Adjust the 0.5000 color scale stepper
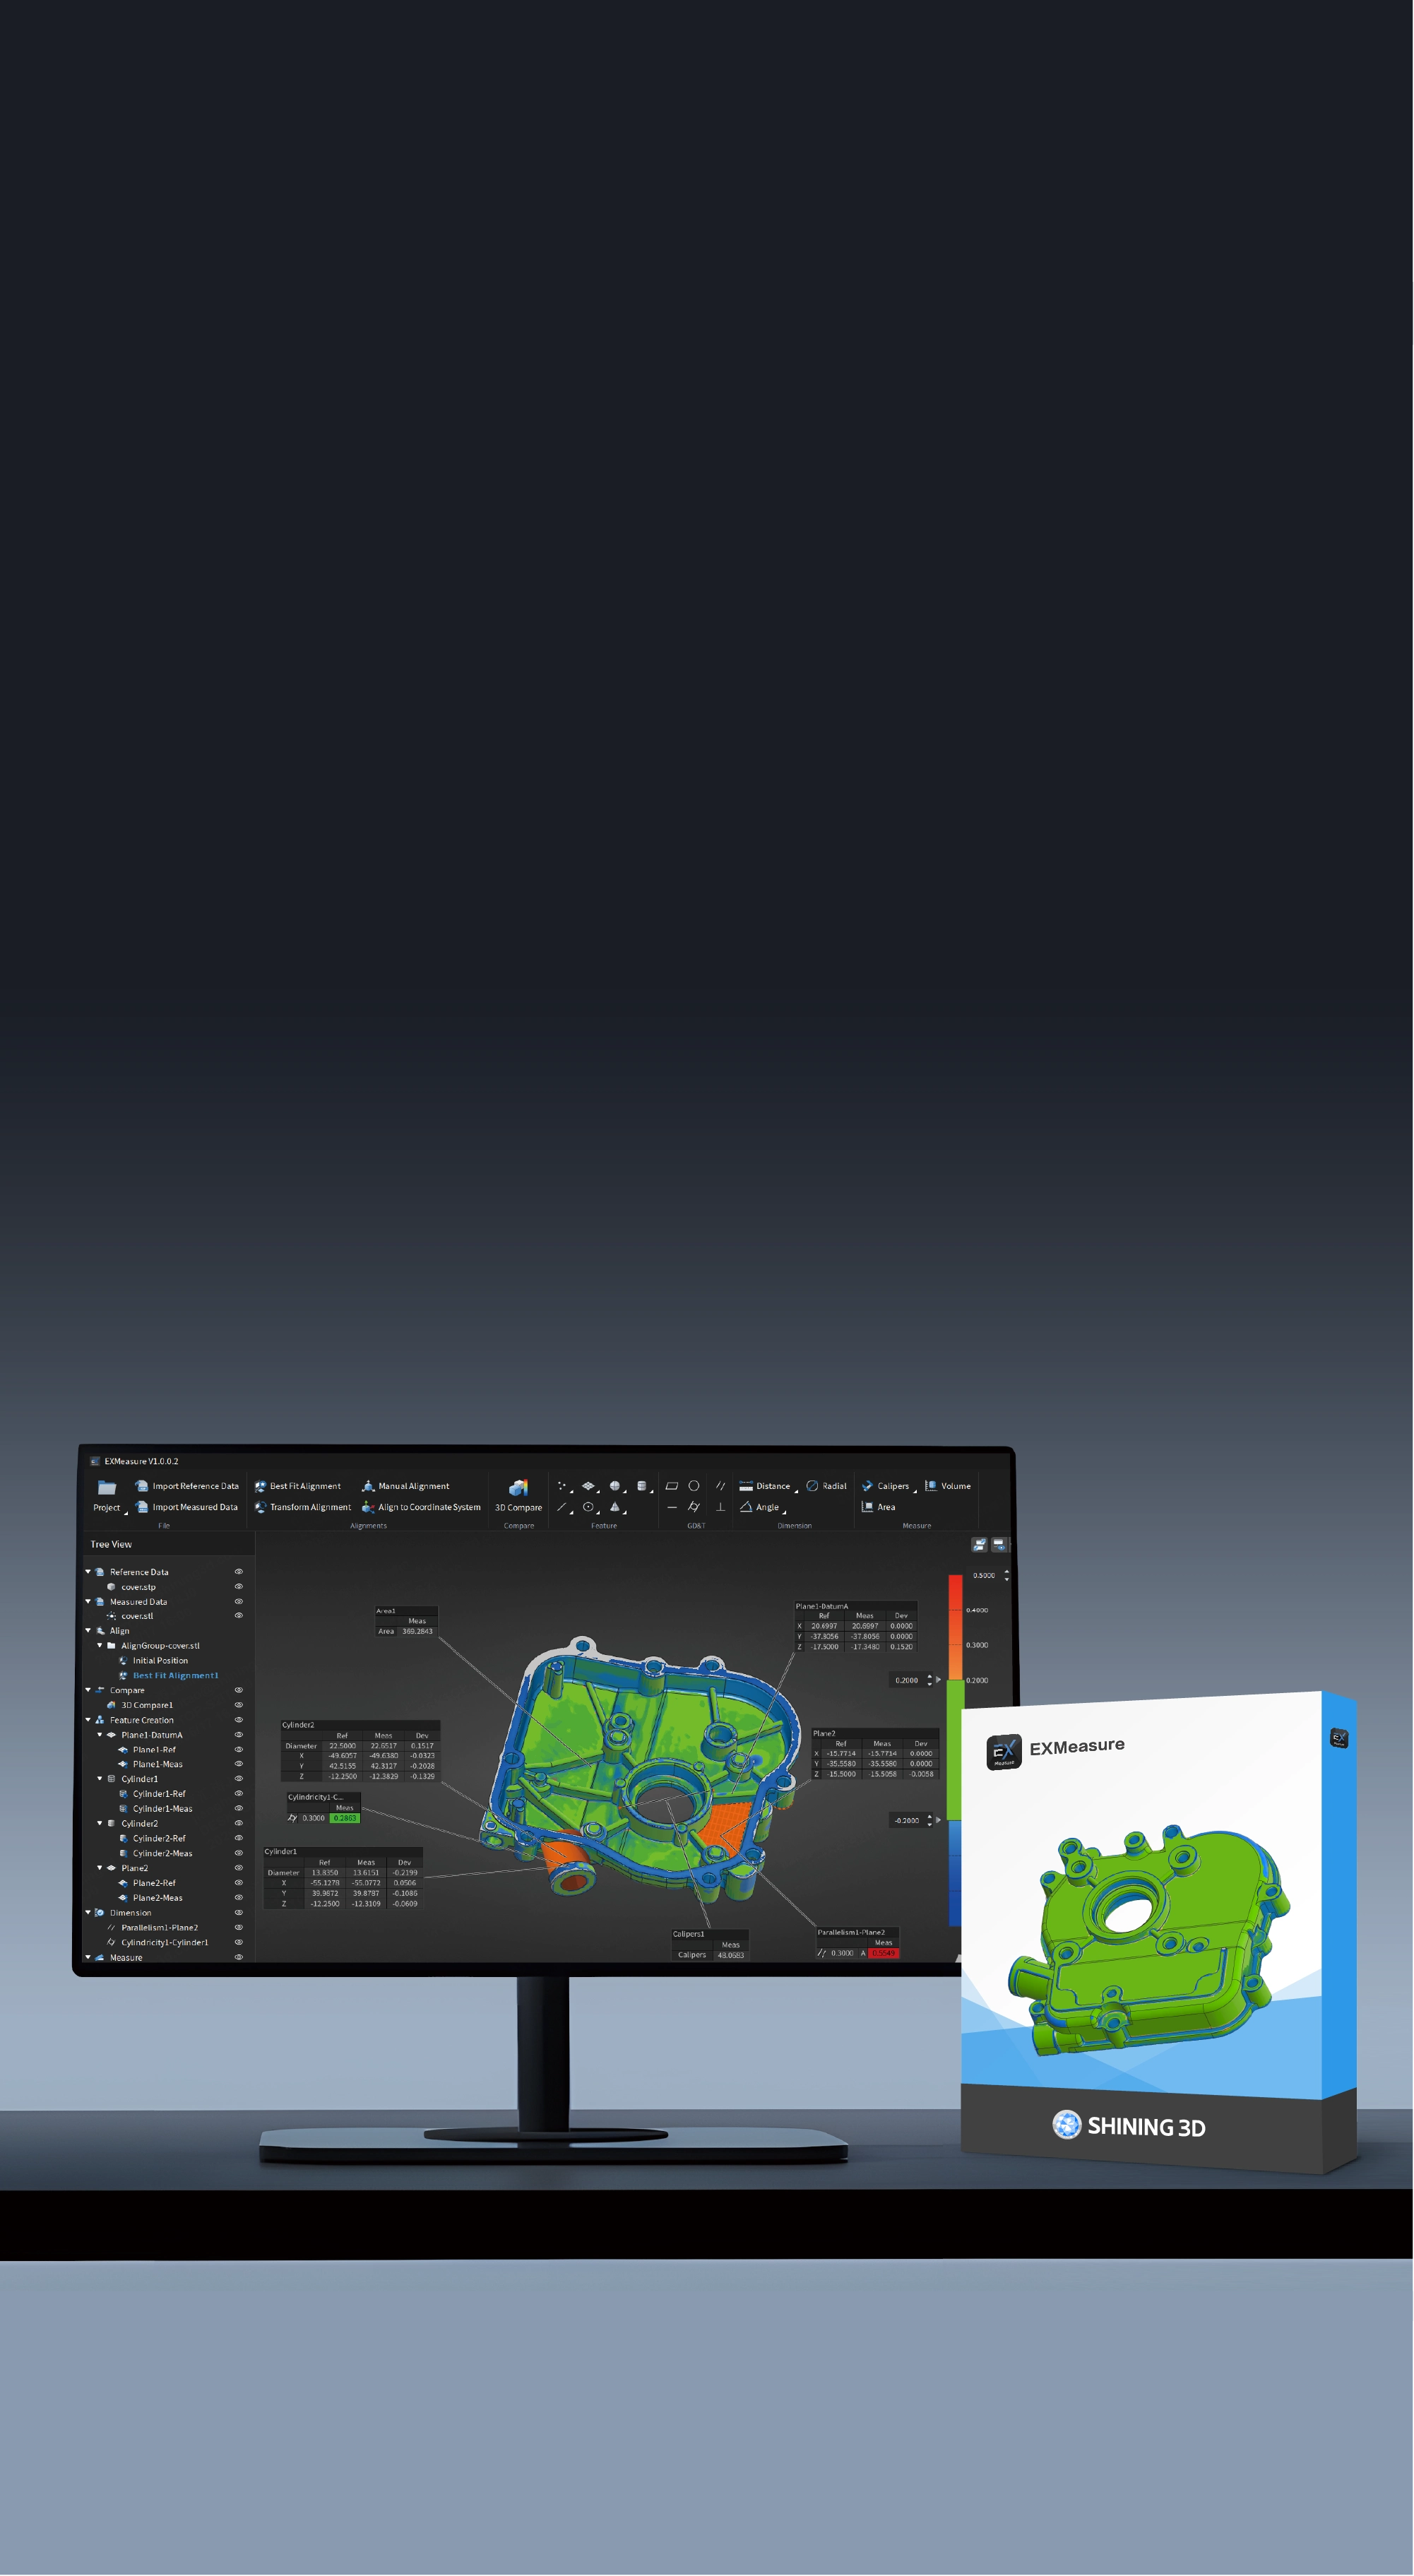 pos(1006,1576)
